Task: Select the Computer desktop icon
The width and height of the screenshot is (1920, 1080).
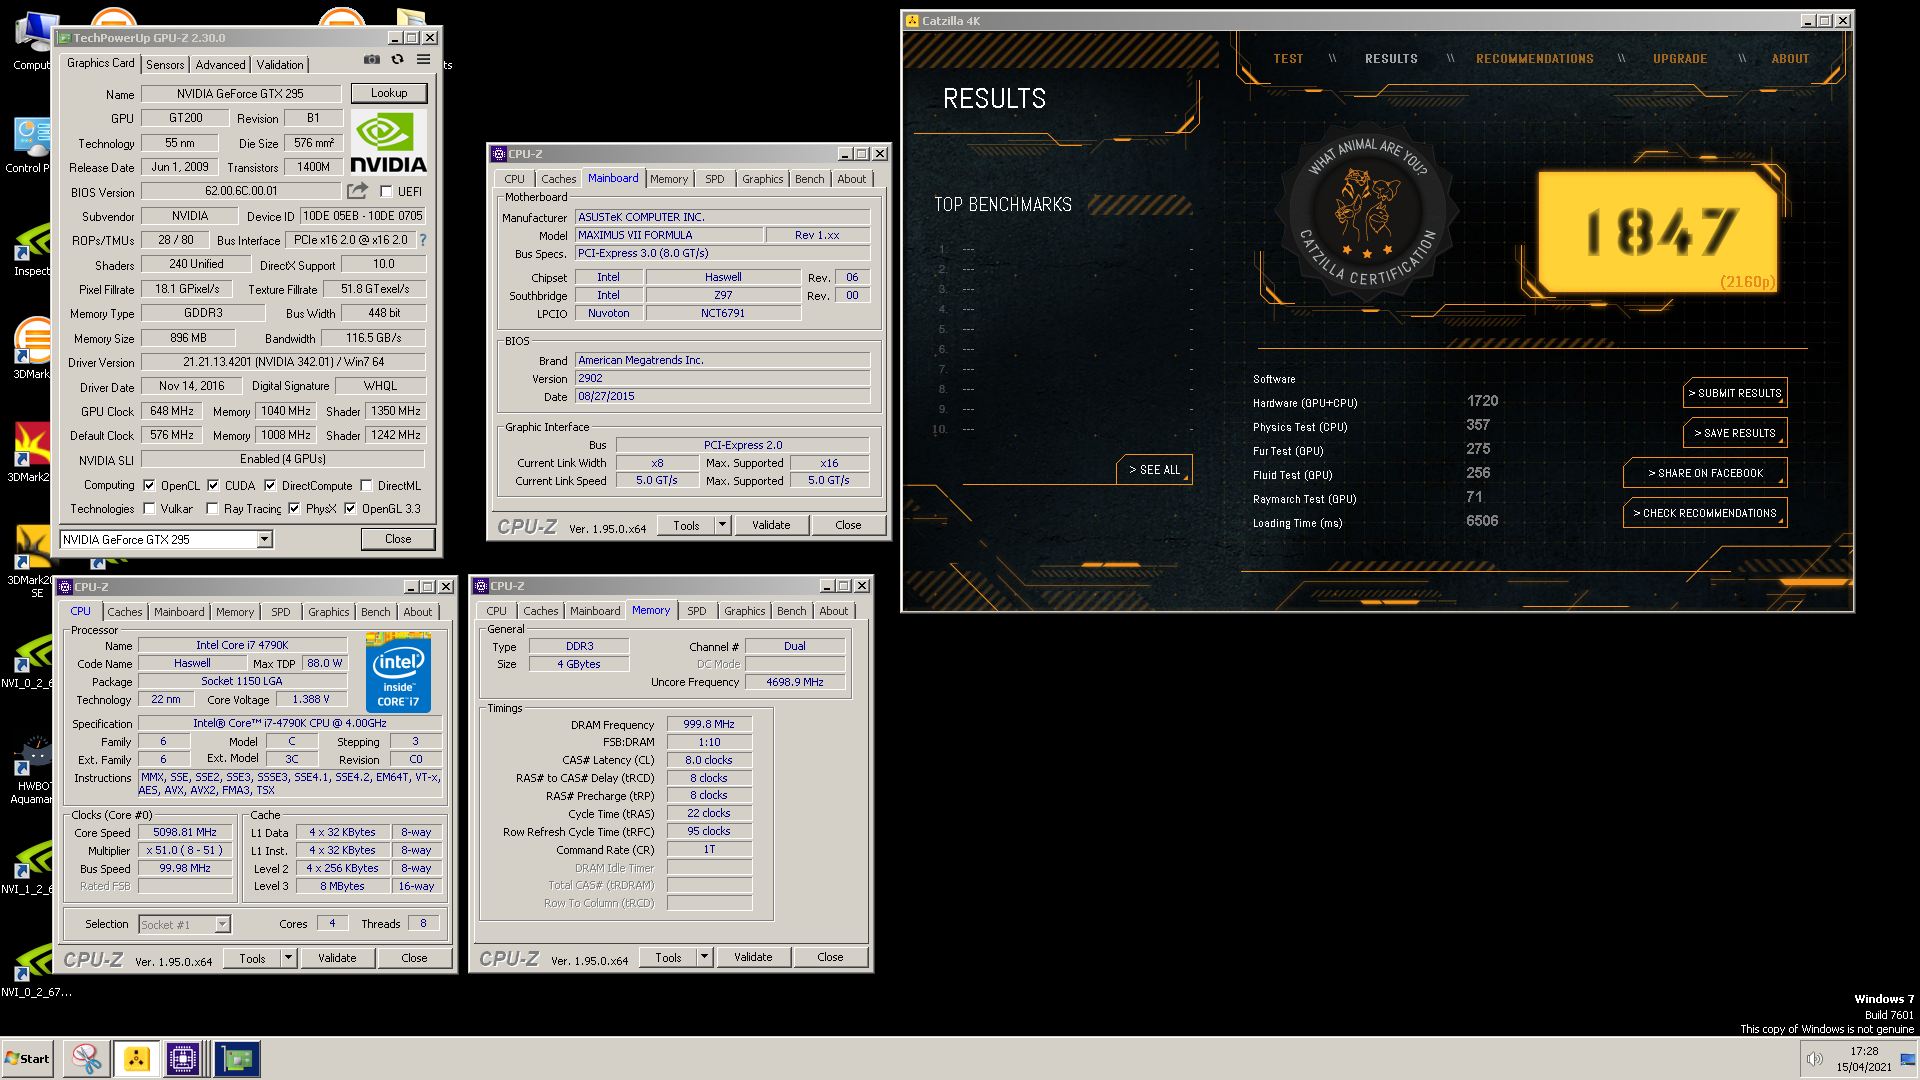Action: [x=33, y=41]
